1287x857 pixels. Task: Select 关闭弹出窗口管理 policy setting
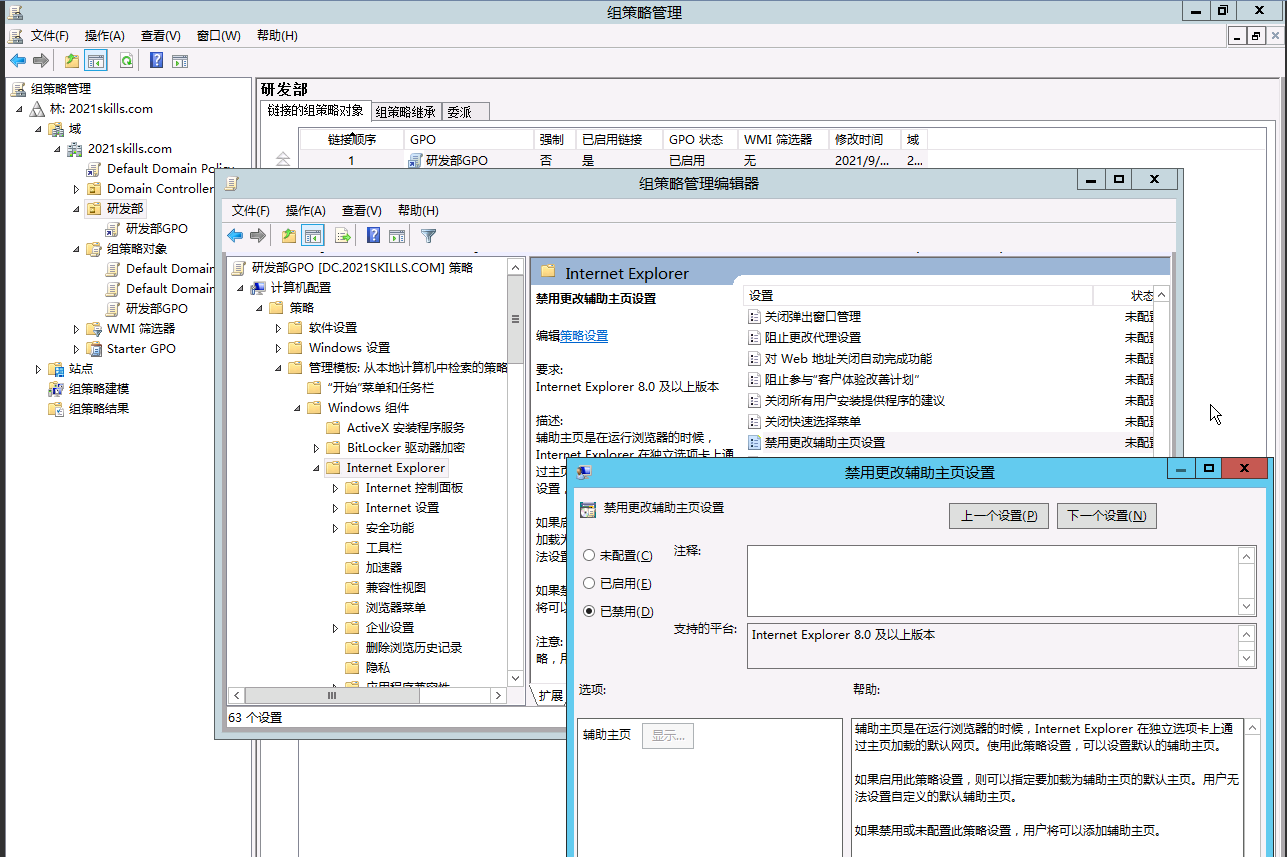[x=812, y=317]
